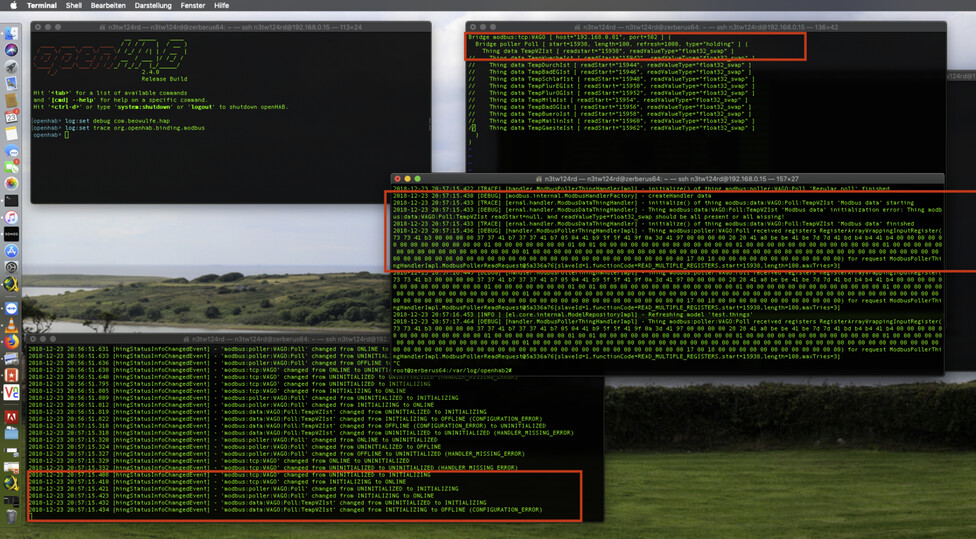Open iTunes music note icon
The image size is (976, 539).
point(11,217)
